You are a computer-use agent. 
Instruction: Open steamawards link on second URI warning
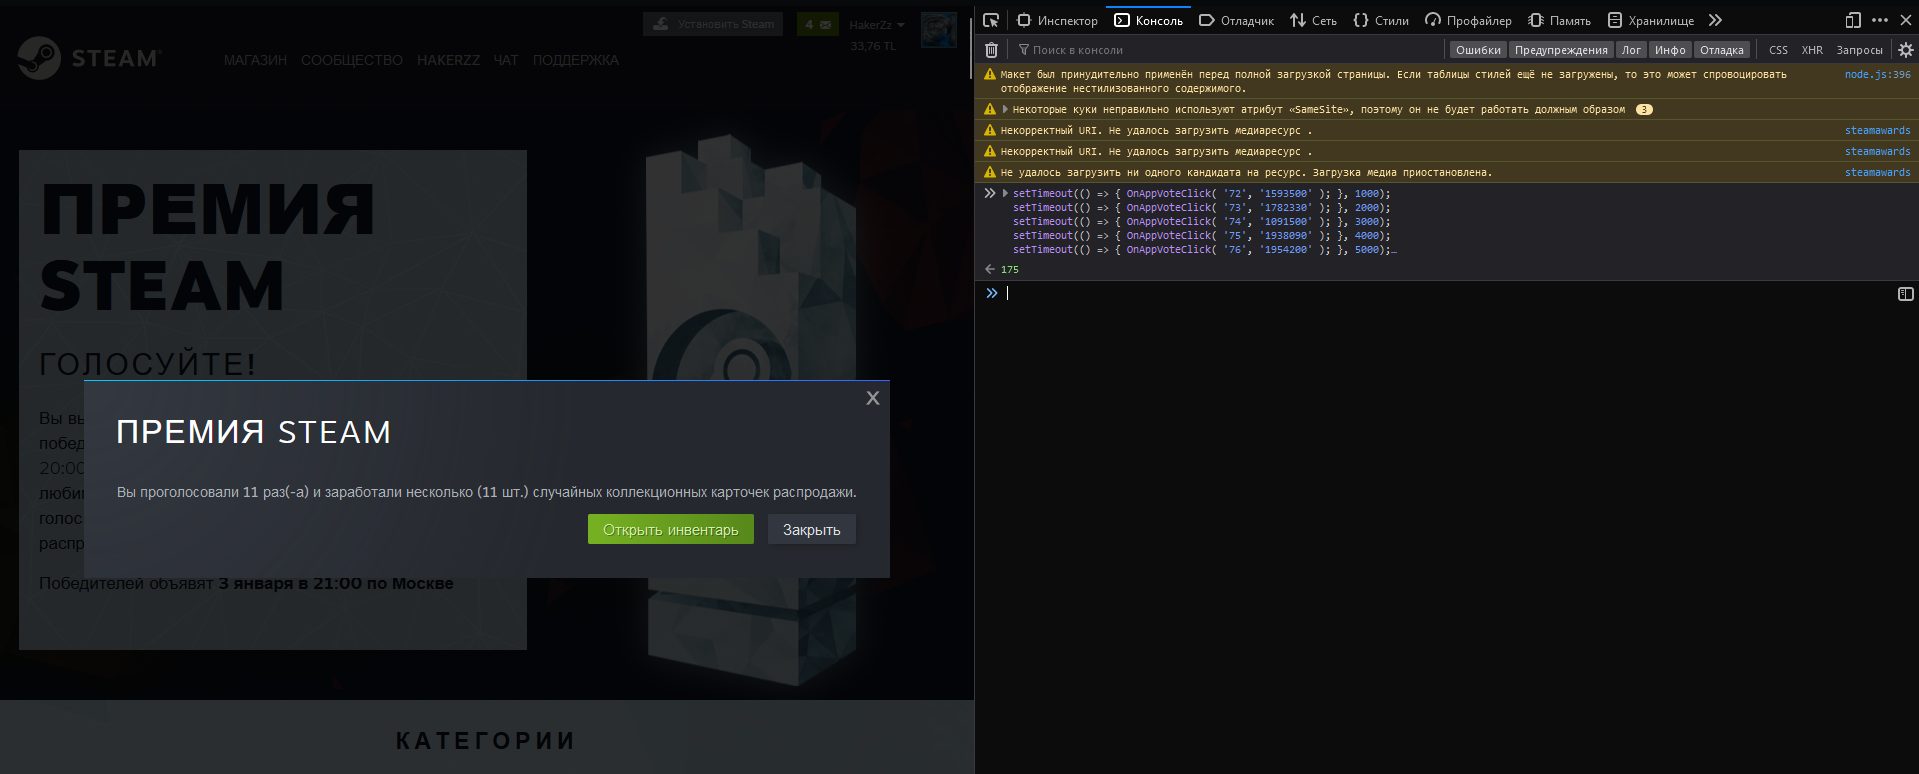(x=1877, y=152)
